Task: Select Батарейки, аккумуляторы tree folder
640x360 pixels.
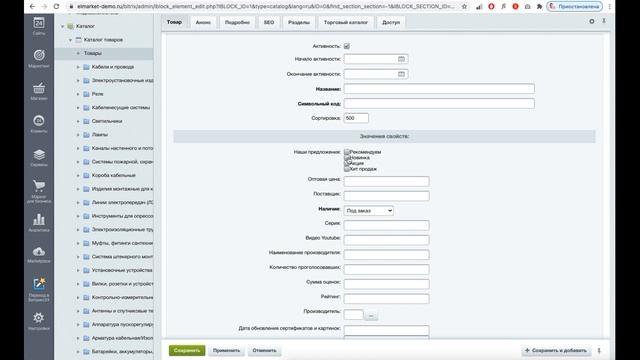Action: pyautogui.click(x=122, y=351)
